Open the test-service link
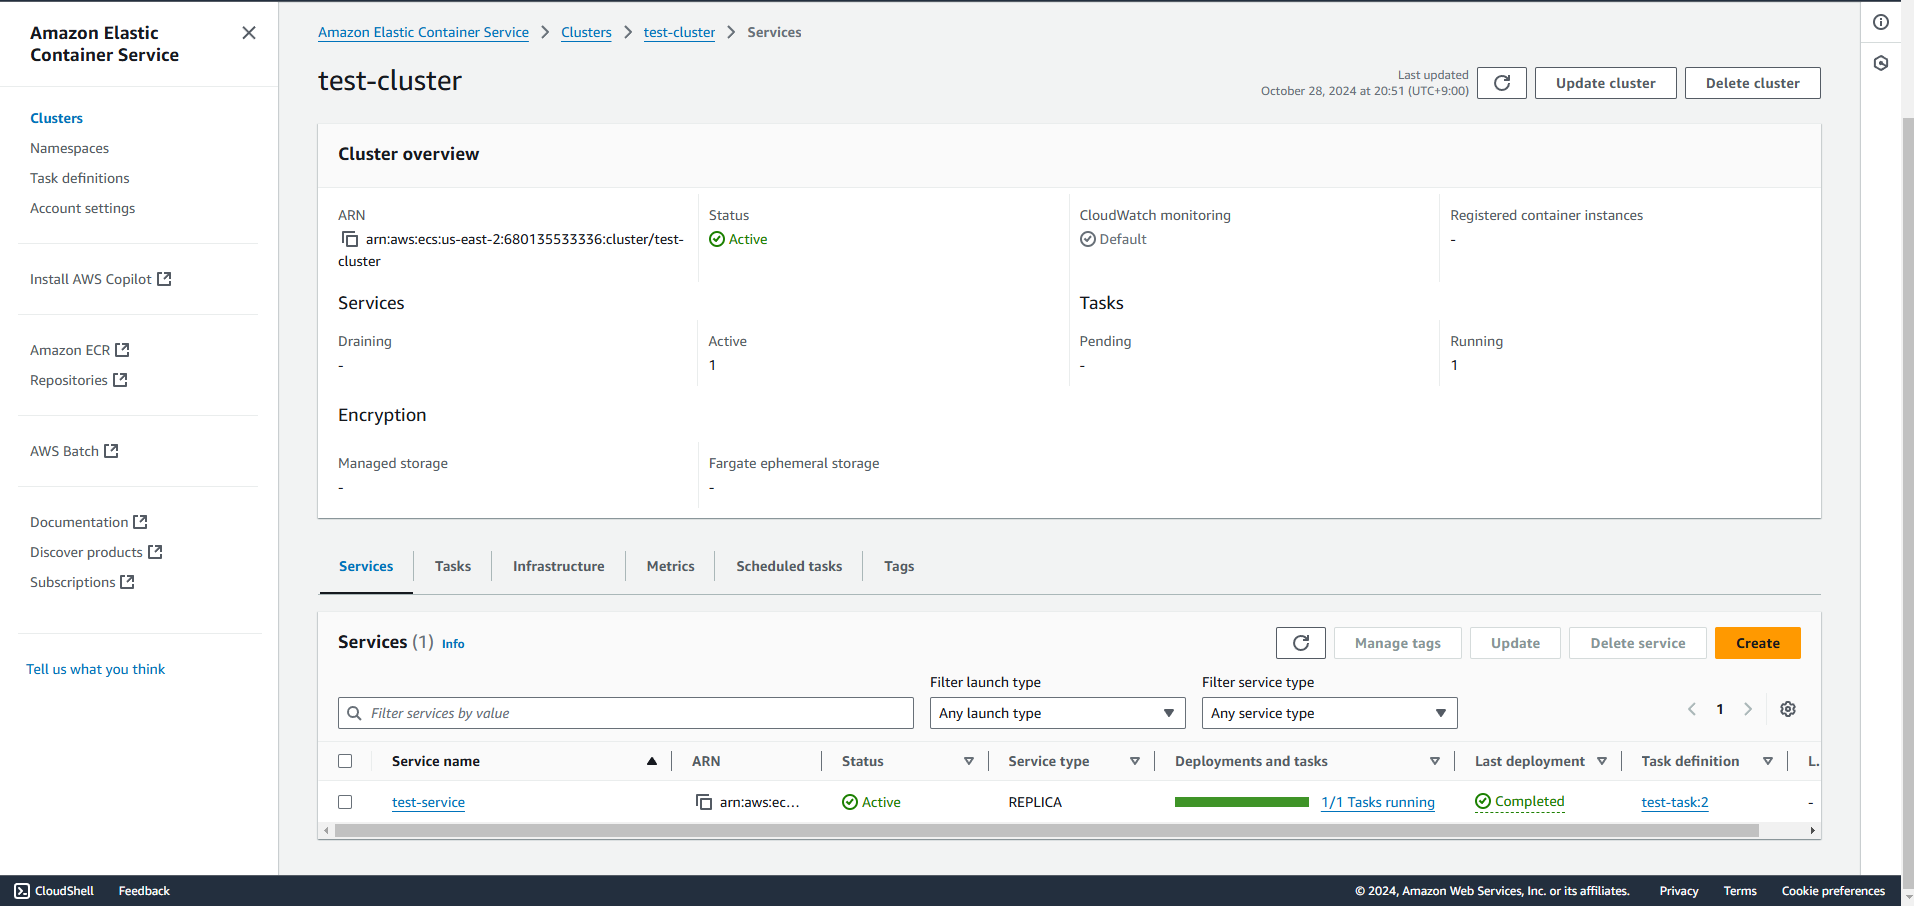1914x906 pixels. coord(428,802)
